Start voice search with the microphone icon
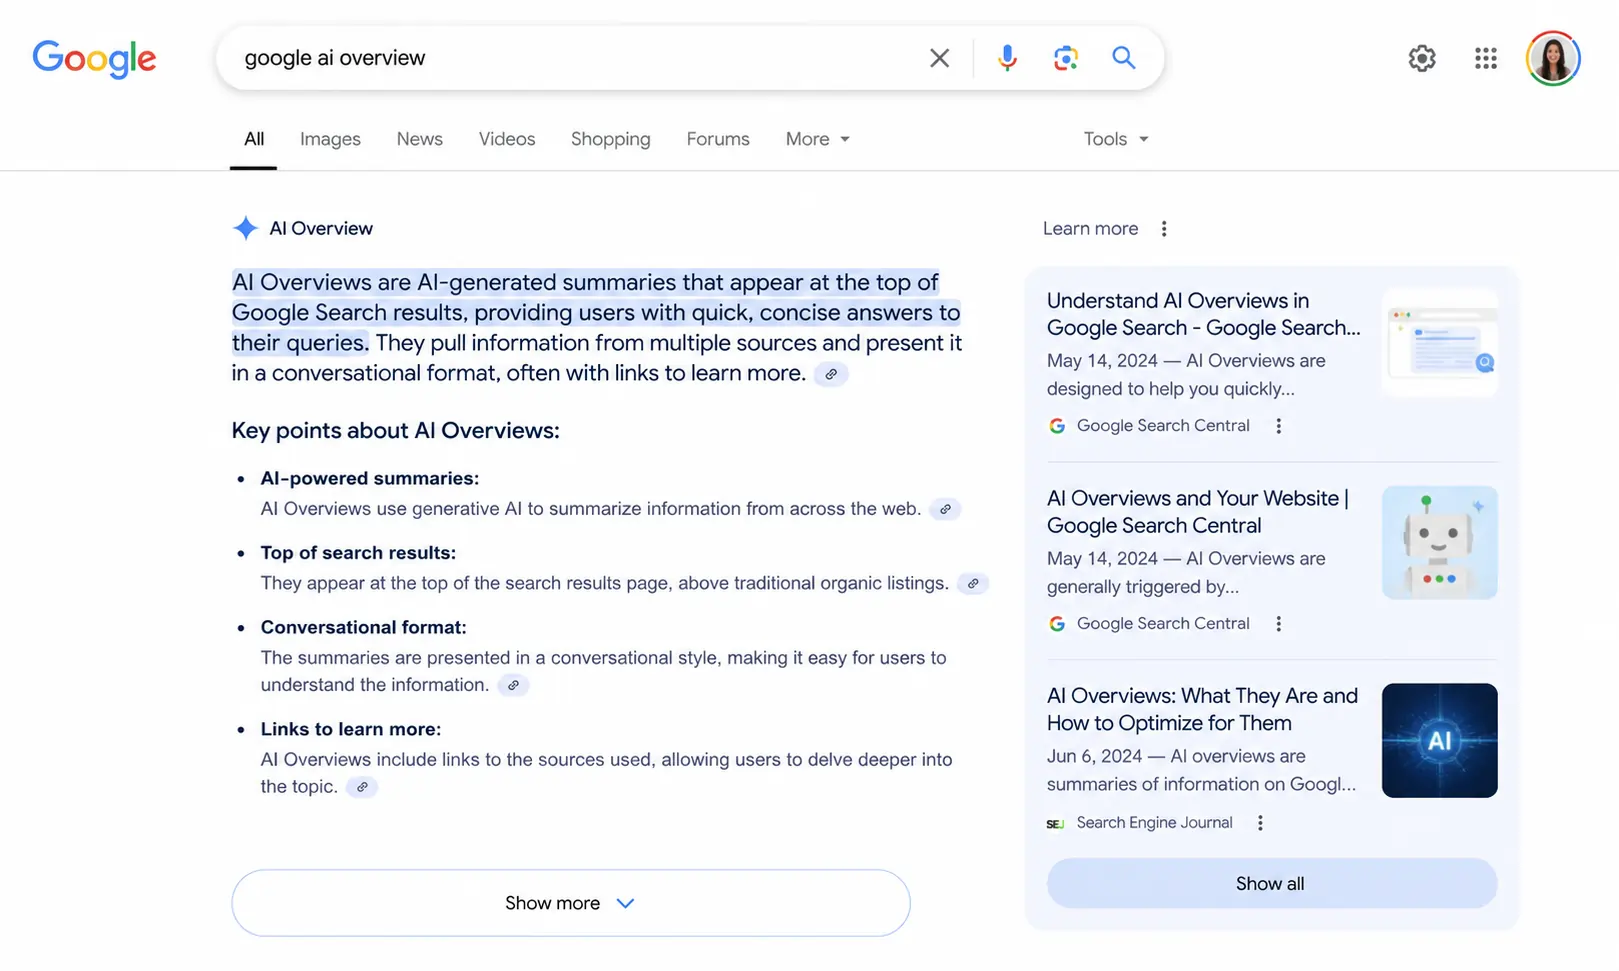This screenshot has height=971, width=1619. (1007, 58)
